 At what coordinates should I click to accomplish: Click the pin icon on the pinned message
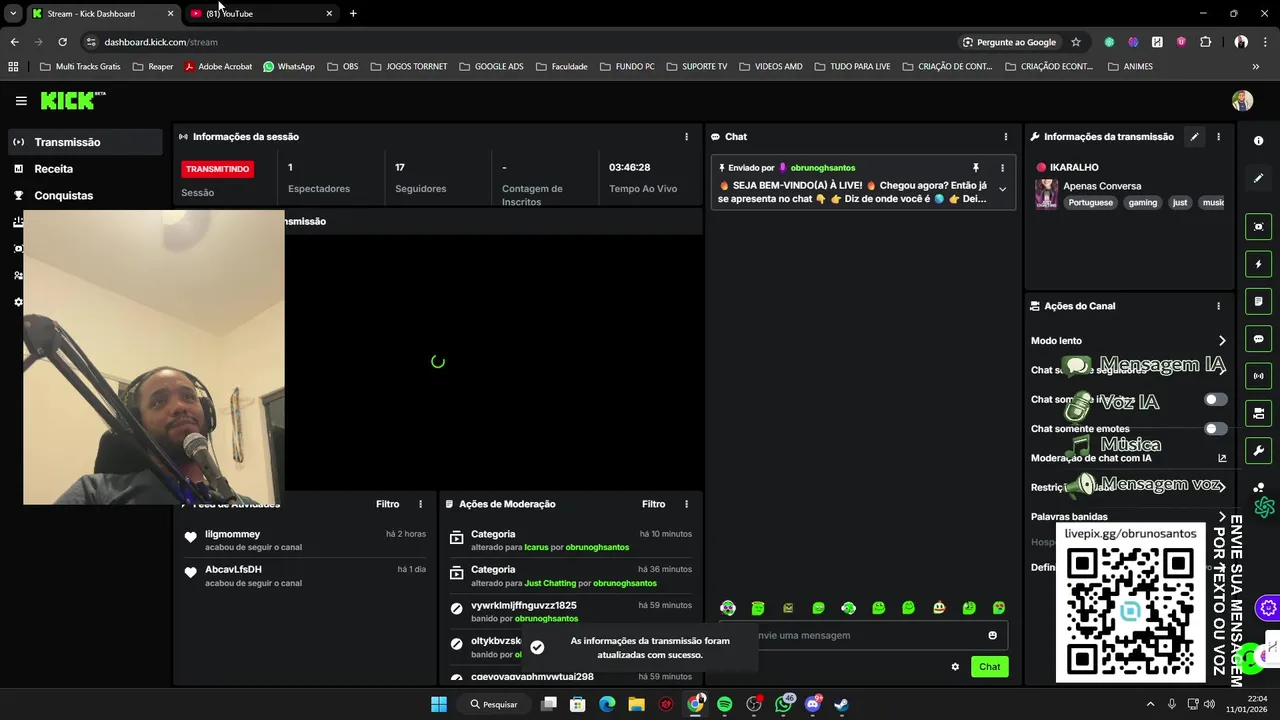pos(976,168)
